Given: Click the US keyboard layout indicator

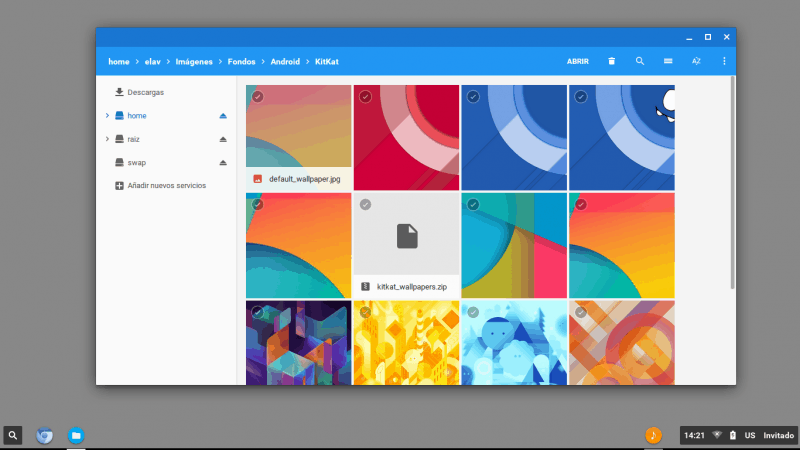Looking at the screenshot, I should tap(749, 435).
